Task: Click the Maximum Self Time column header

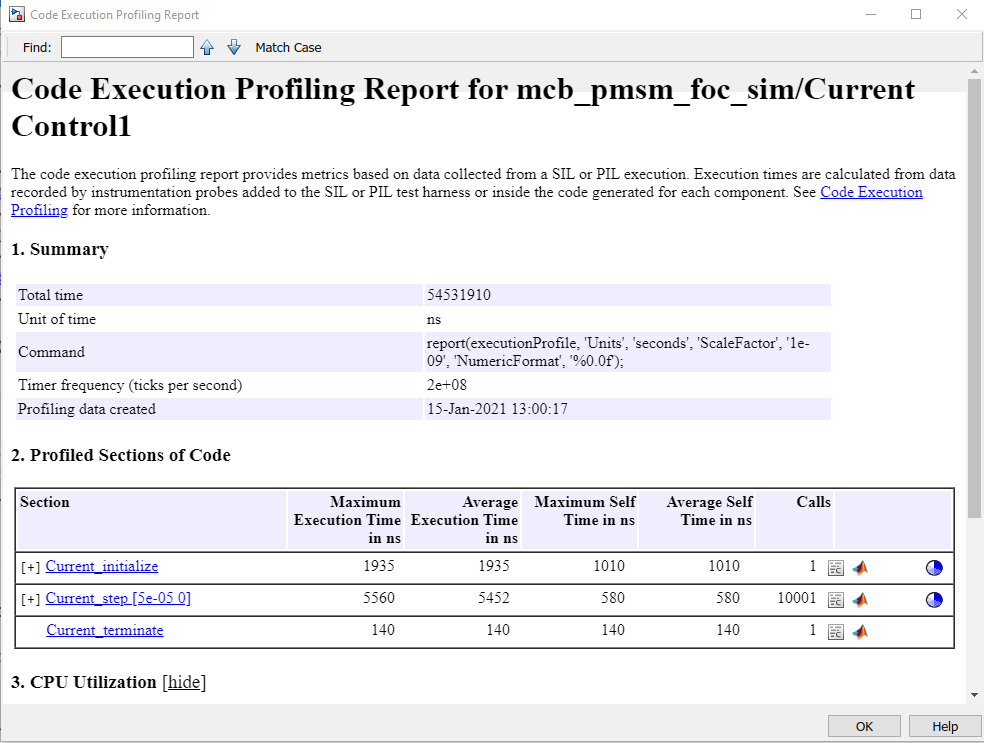Action: (580, 520)
